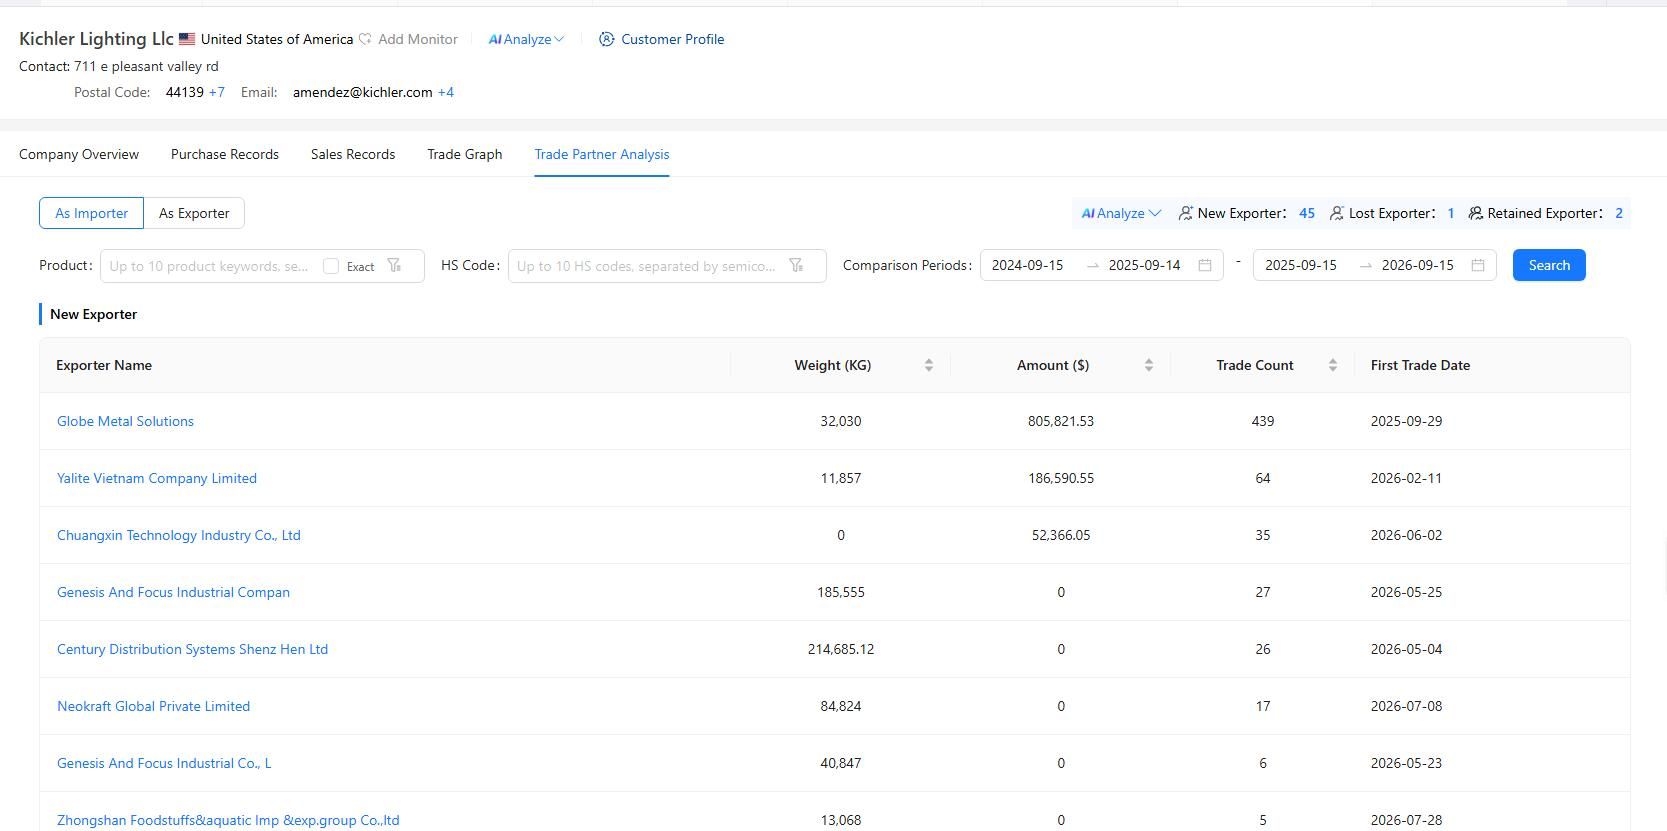Click the Add Monitor heart icon
Screen dimensions: 1667x831
365,39
